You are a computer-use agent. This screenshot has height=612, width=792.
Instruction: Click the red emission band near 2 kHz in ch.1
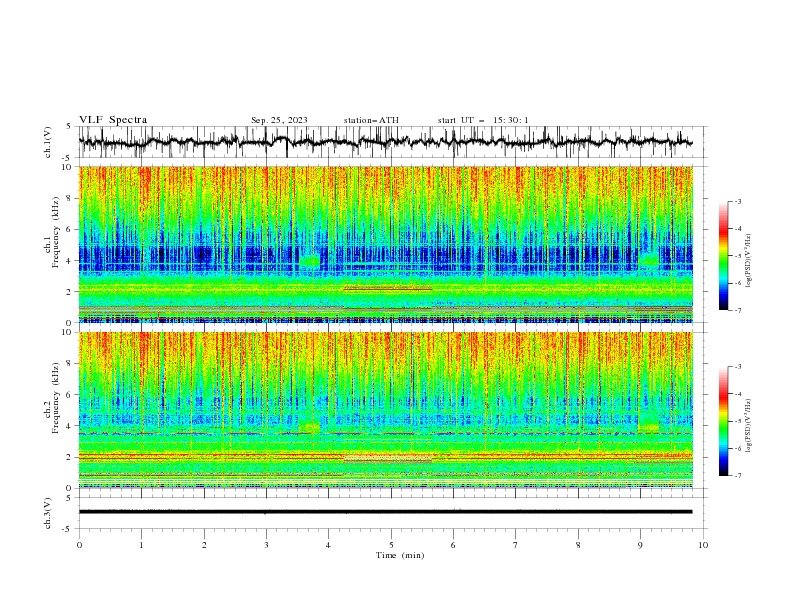tap(388, 289)
